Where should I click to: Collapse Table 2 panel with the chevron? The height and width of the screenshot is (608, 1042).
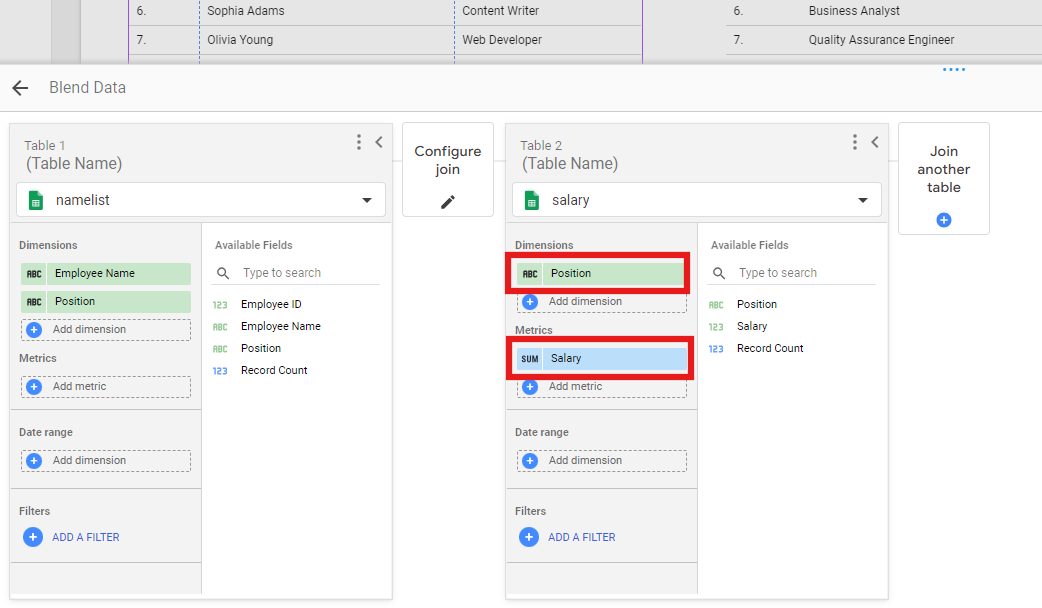(x=875, y=142)
